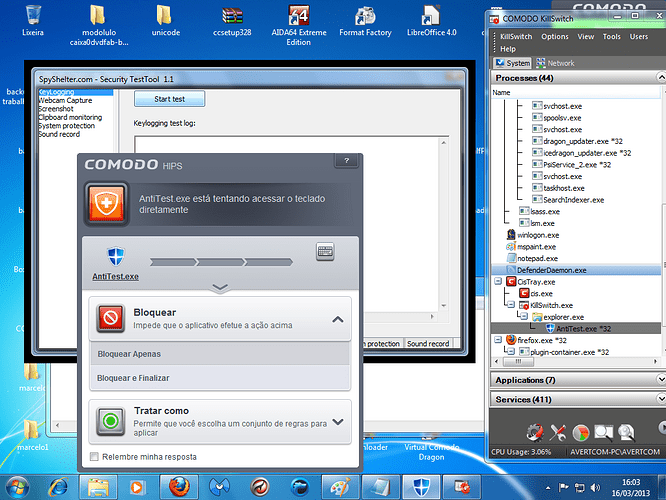This screenshot has height=500, width=666.
Task: Collapse the firefox.exe process tree node
Action: click(x=498, y=339)
